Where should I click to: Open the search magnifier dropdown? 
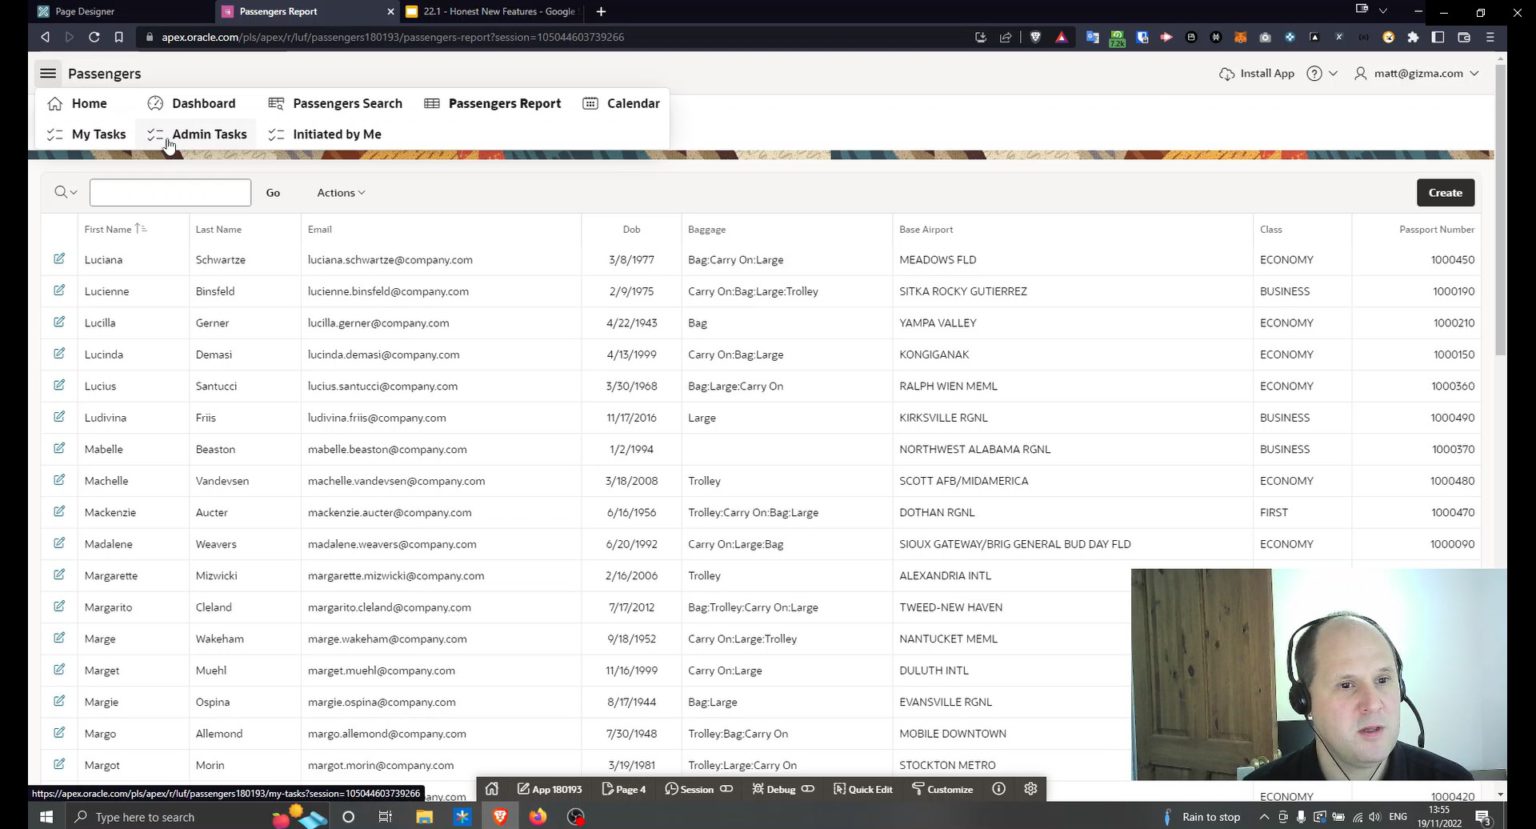pyautogui.click(x=63, y=192)
